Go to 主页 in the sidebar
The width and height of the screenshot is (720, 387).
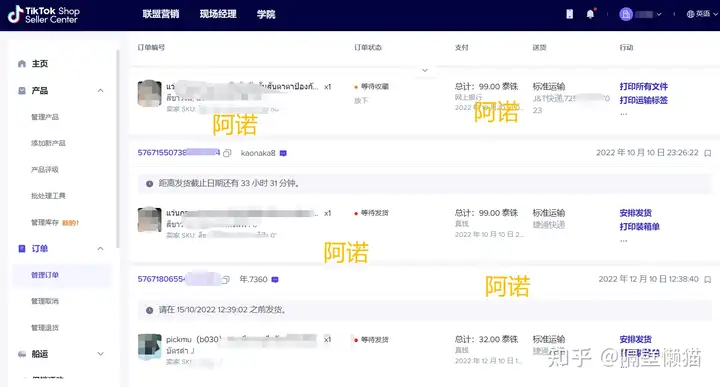tap(39, 64)
